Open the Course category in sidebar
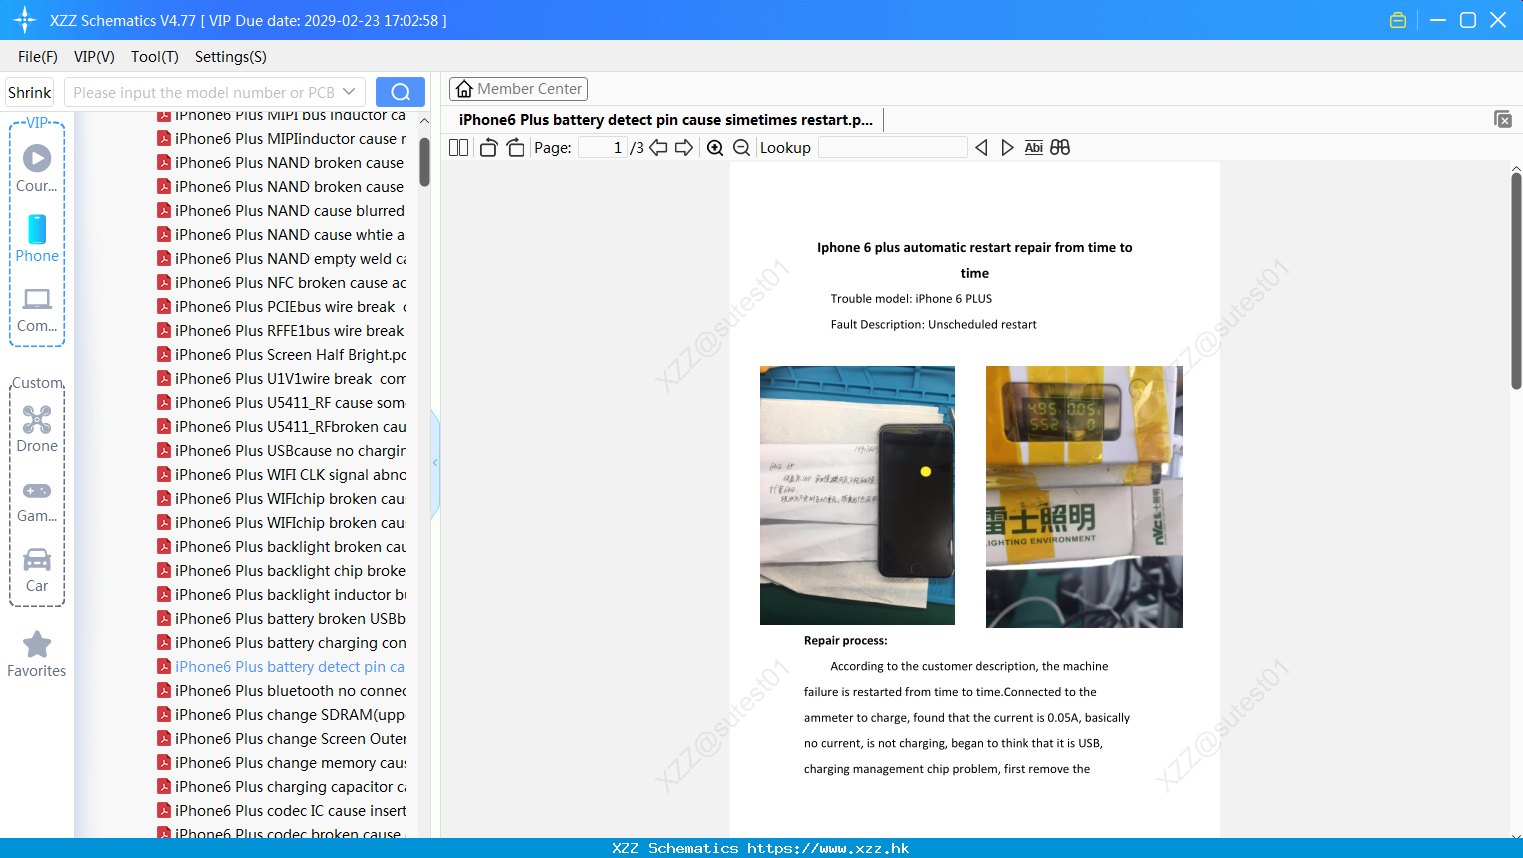Viewport: 1523px width, 858px height. [37, 168]
